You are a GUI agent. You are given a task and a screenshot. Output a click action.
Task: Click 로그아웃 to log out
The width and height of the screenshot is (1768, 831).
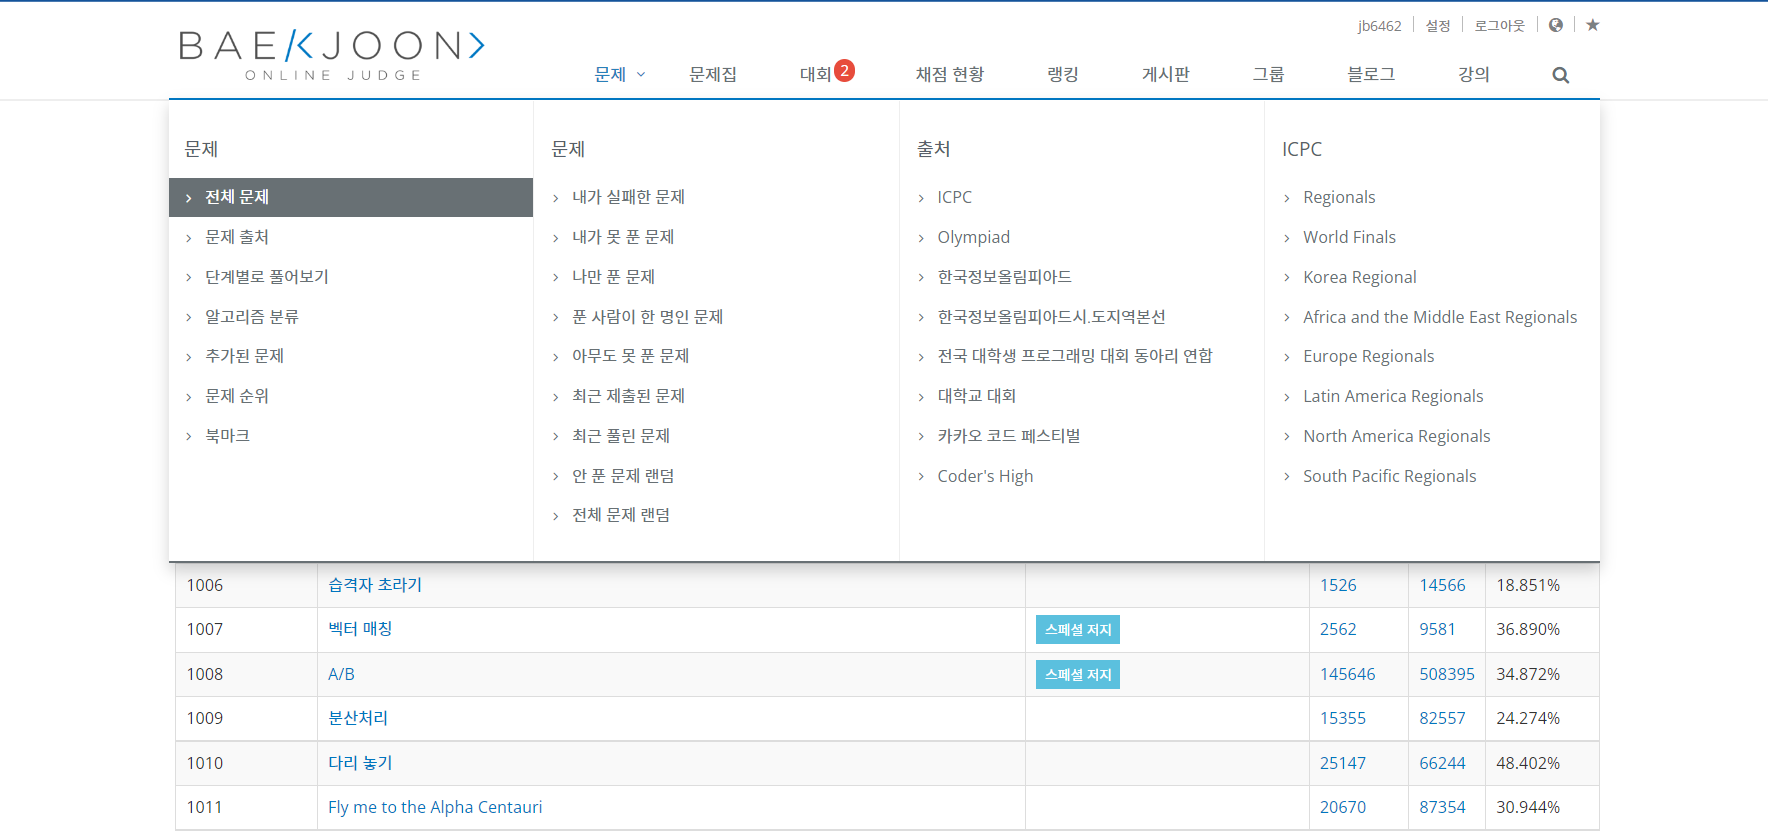(1499, 26)
